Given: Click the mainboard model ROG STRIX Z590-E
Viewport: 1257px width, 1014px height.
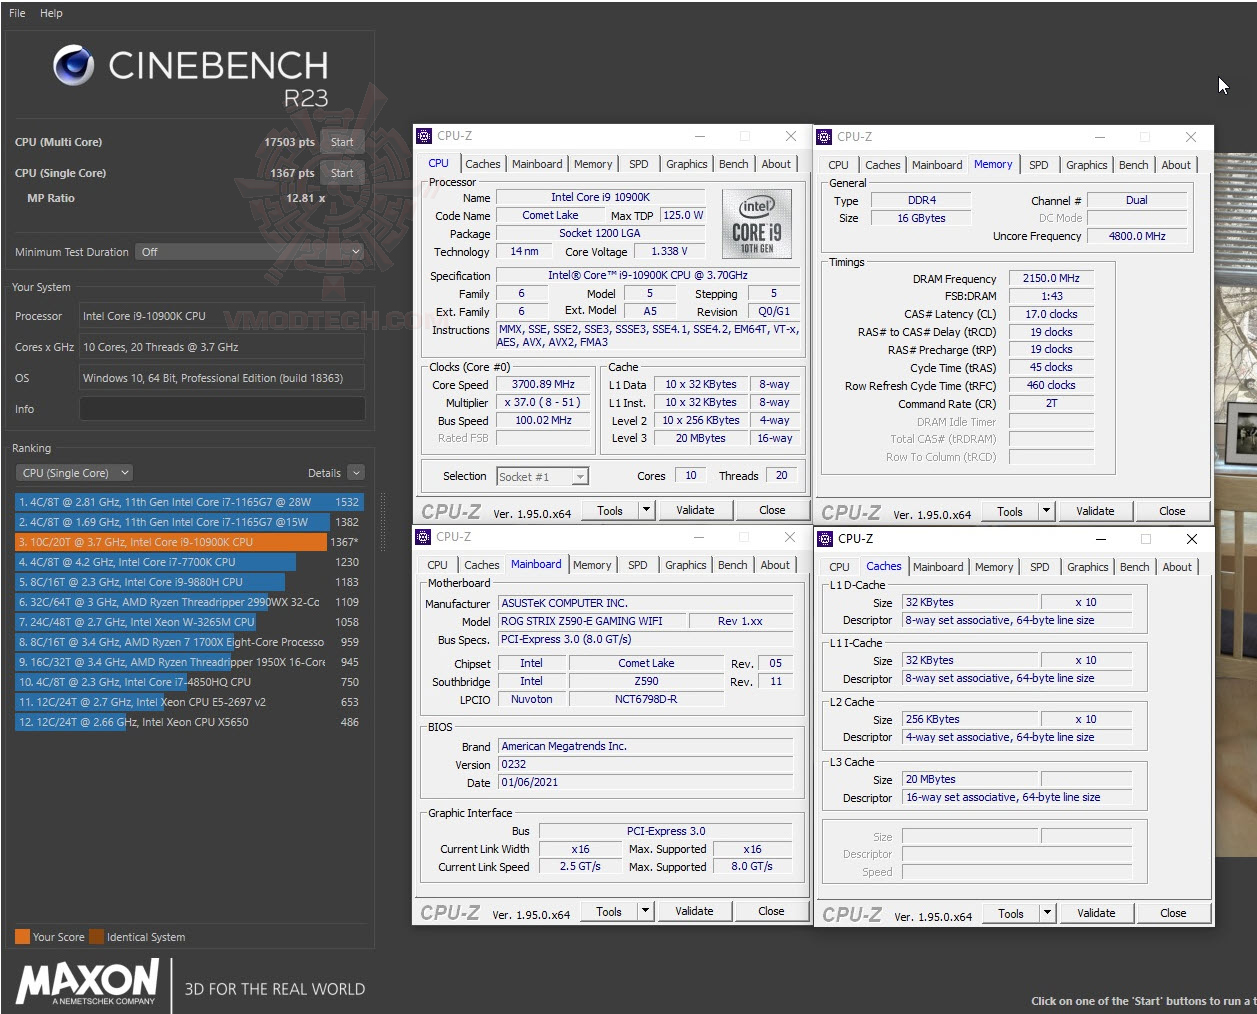Looking at the screenshot, I should (592, 621).
